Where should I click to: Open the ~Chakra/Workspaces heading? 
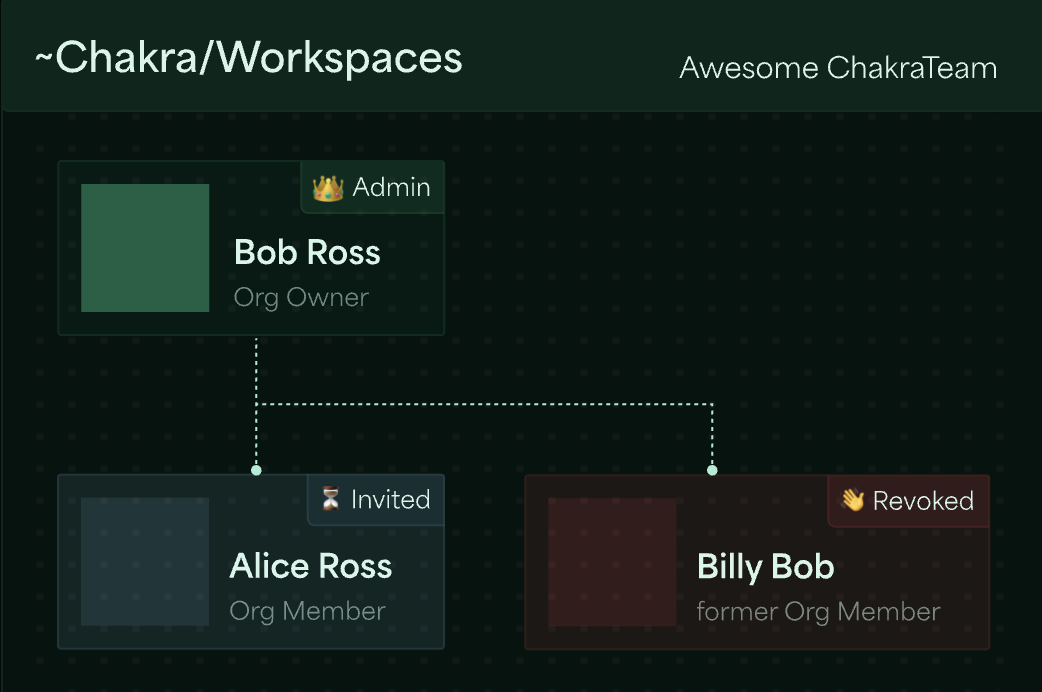pyautogui.click(x=249, y=58)
